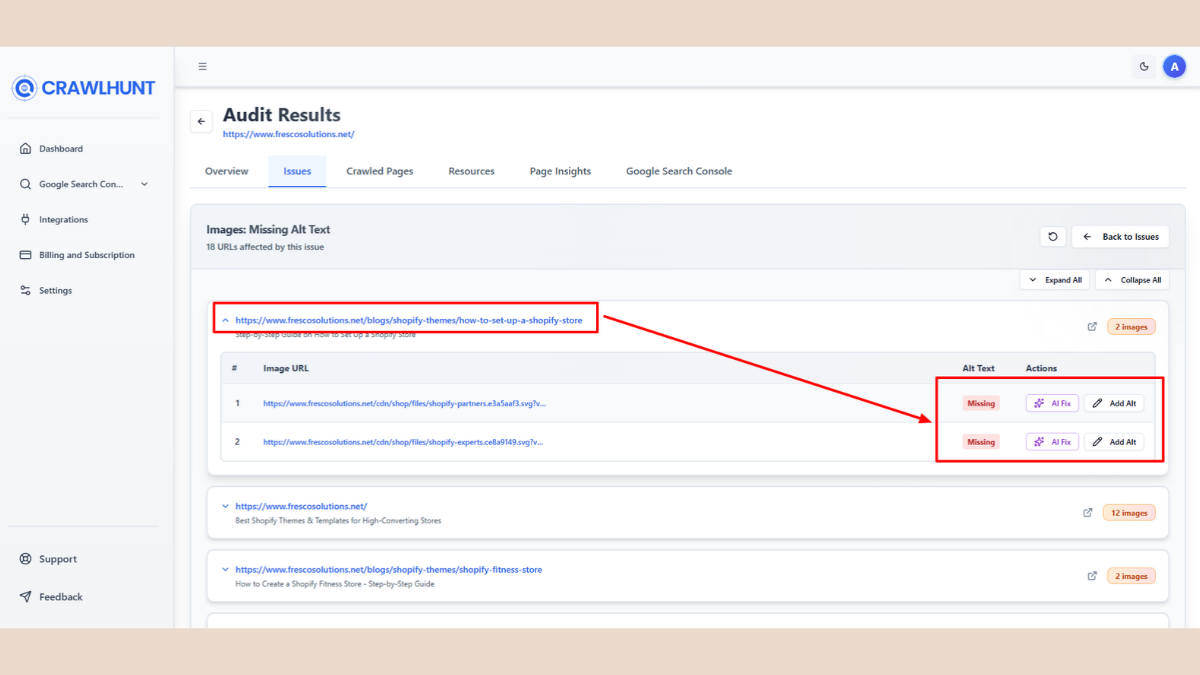Switch to the Crawled Pages tab
The width and height of the screenshot is (1200, 675).
point(380,171)
